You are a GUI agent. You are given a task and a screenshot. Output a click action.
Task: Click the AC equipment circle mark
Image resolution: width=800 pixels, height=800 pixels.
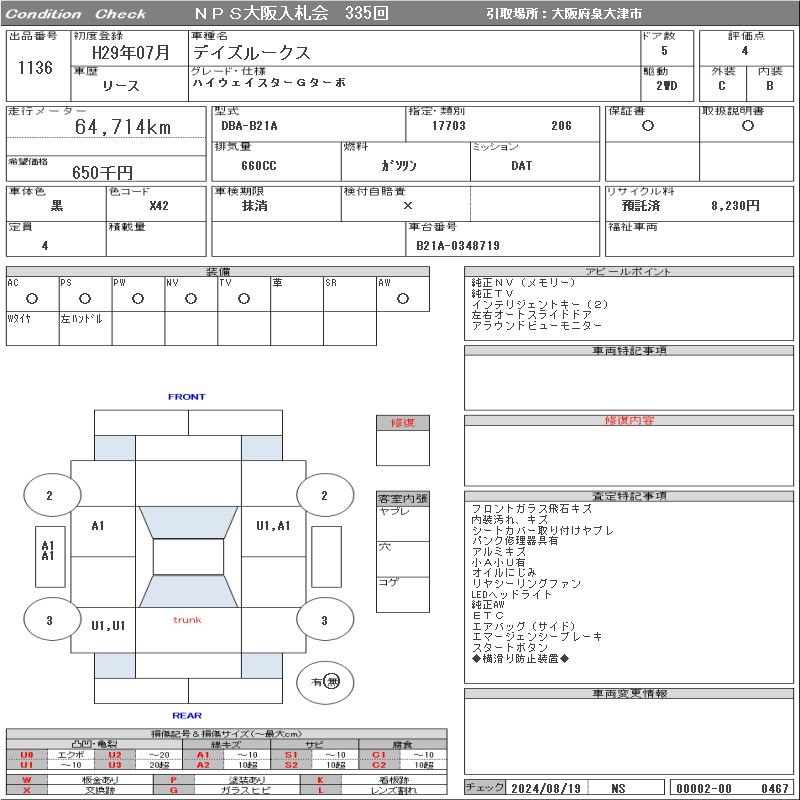(x=31, y=298)
